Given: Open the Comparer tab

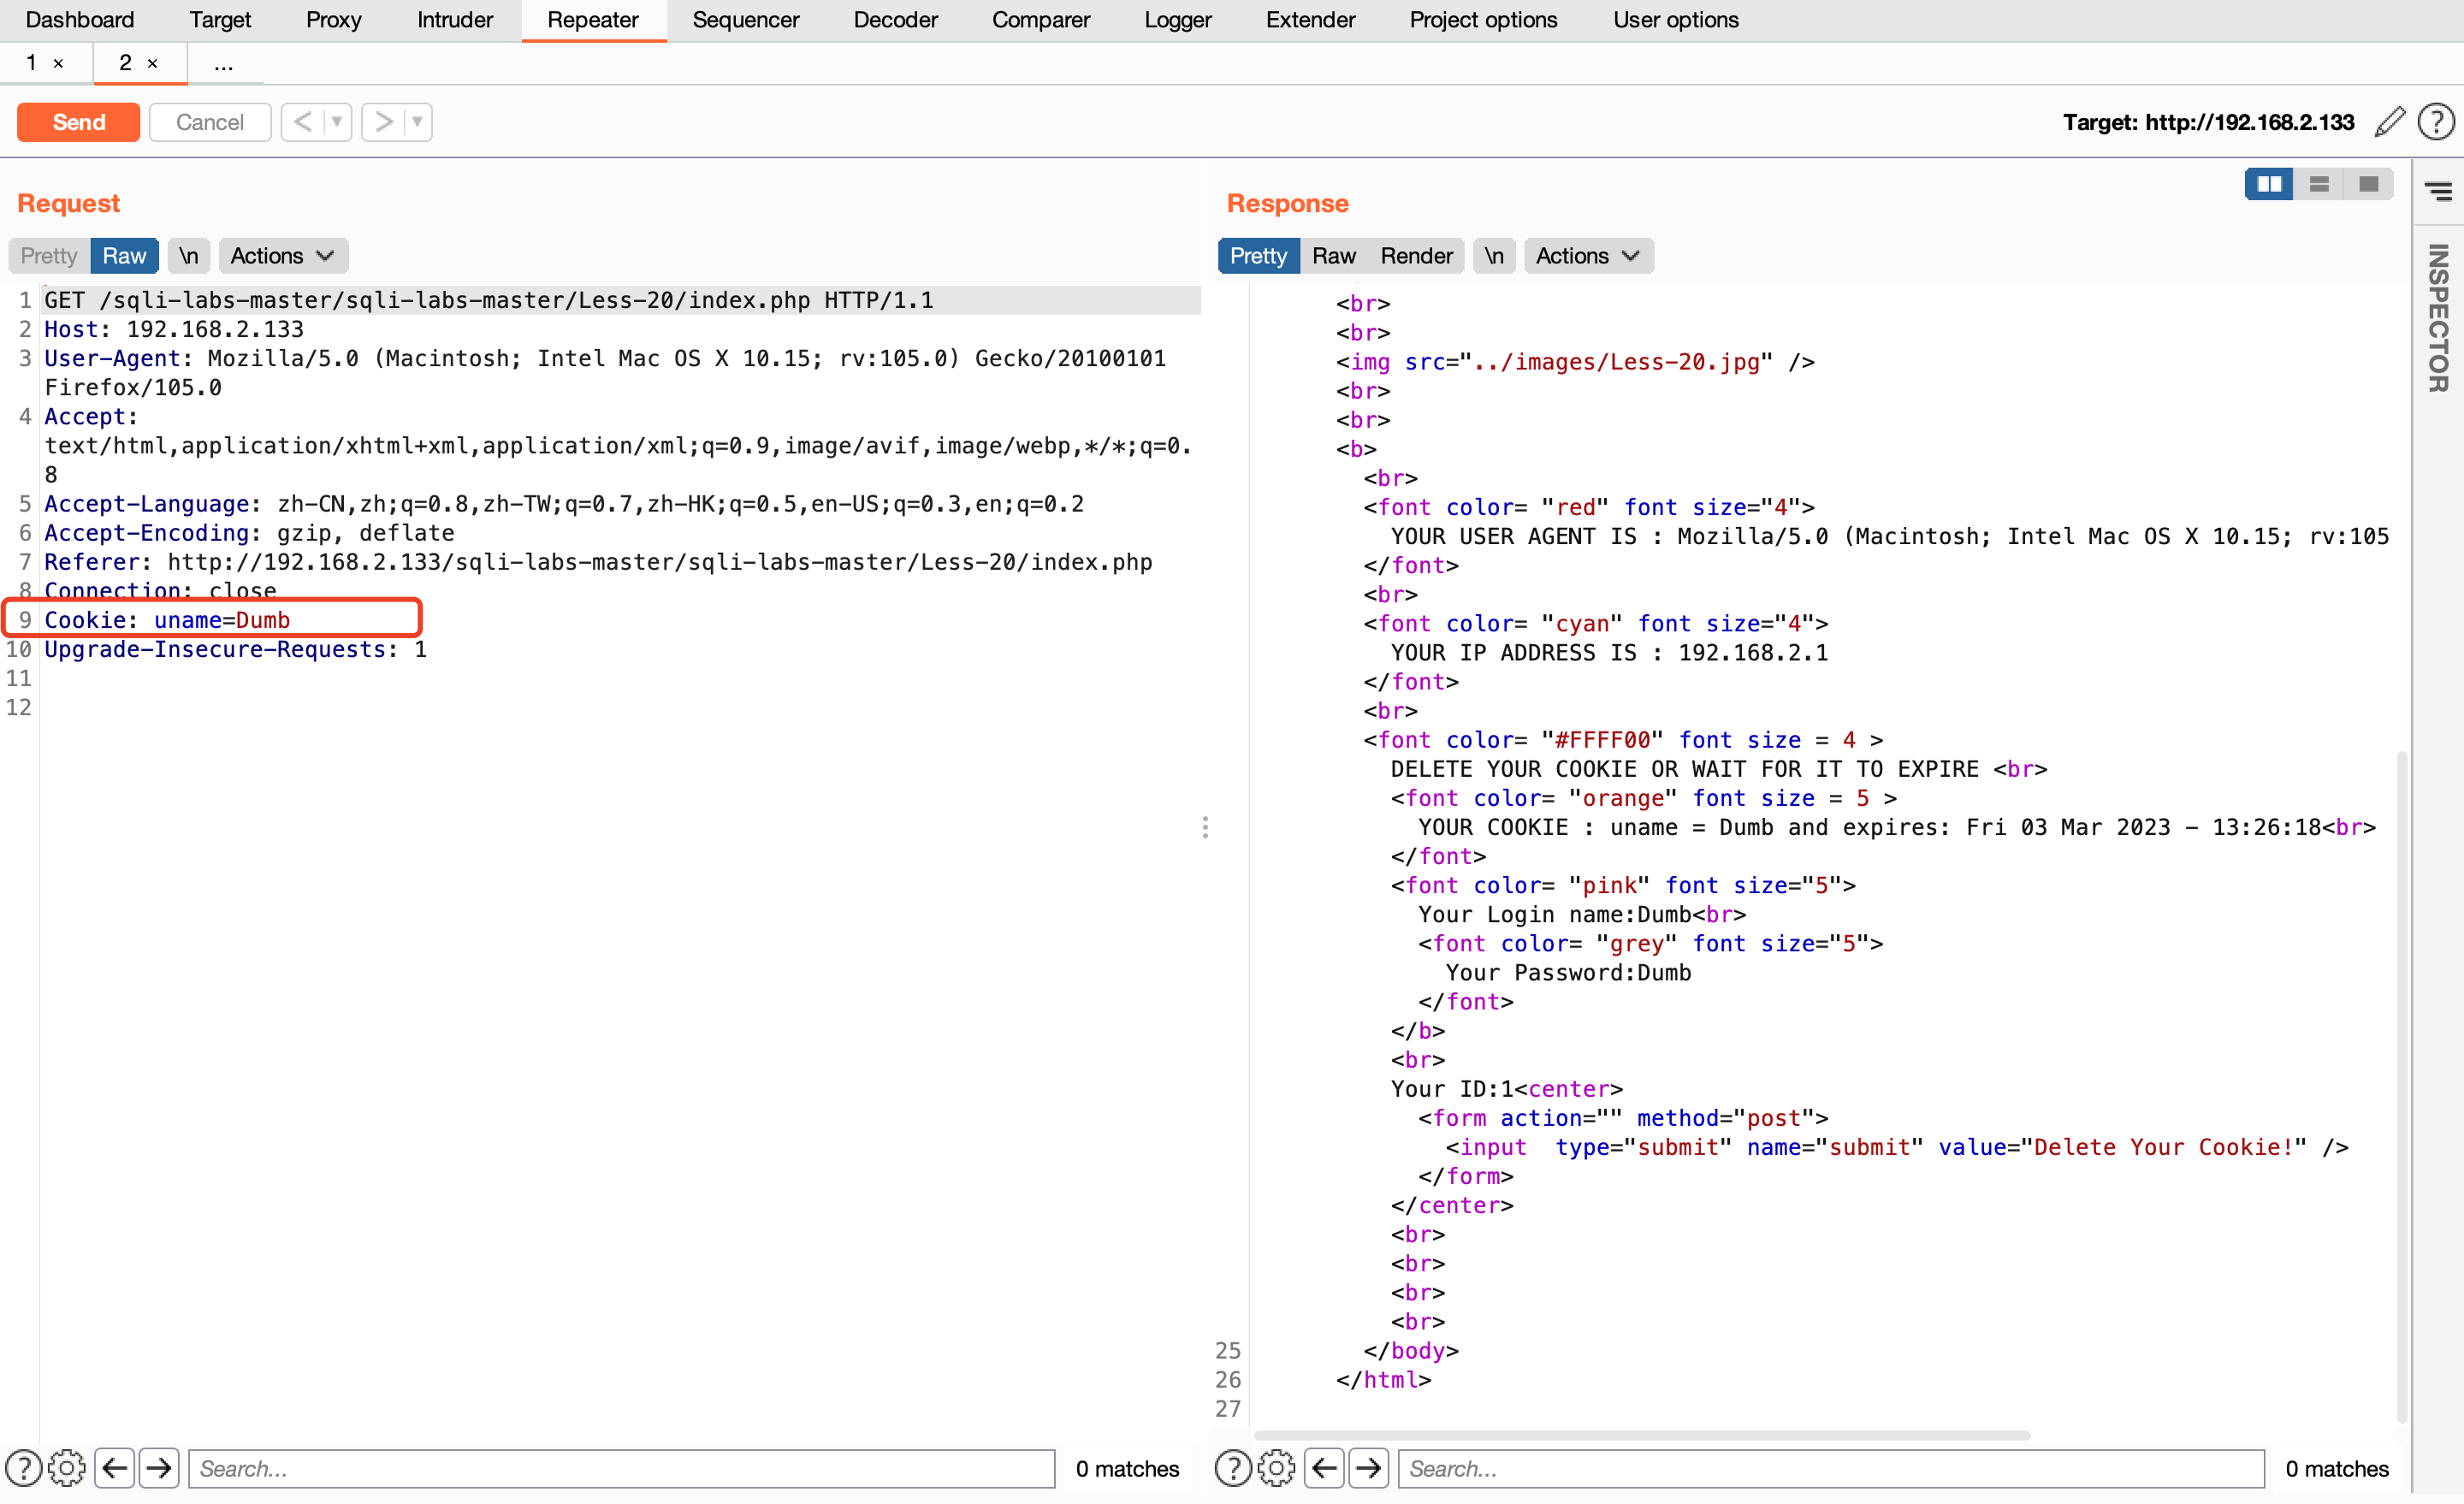Looking at the screenshot, I should click(x=1041, y=20).
